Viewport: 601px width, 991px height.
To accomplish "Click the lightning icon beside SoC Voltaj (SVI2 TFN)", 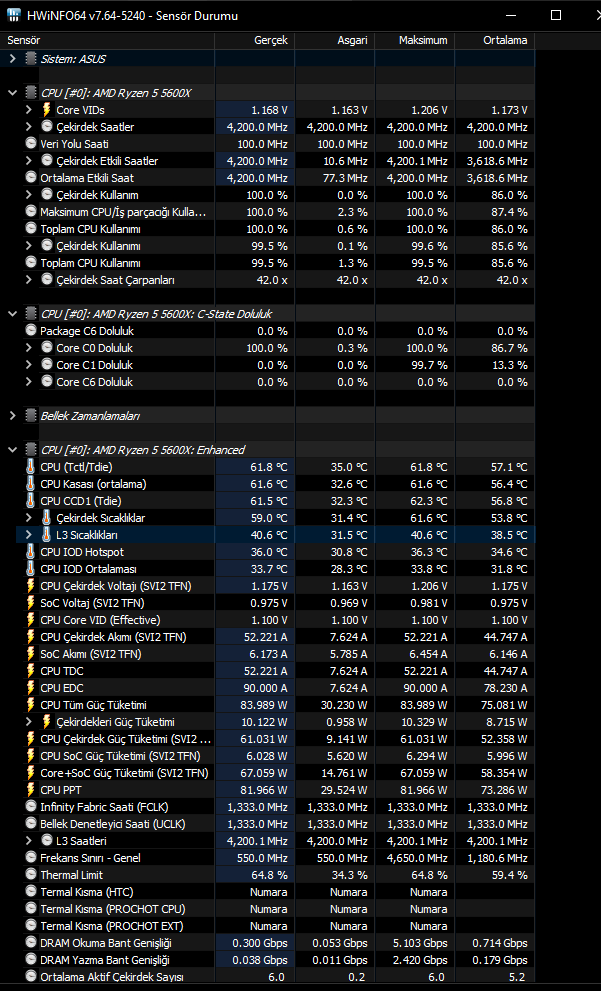I will tap(30, 603).
